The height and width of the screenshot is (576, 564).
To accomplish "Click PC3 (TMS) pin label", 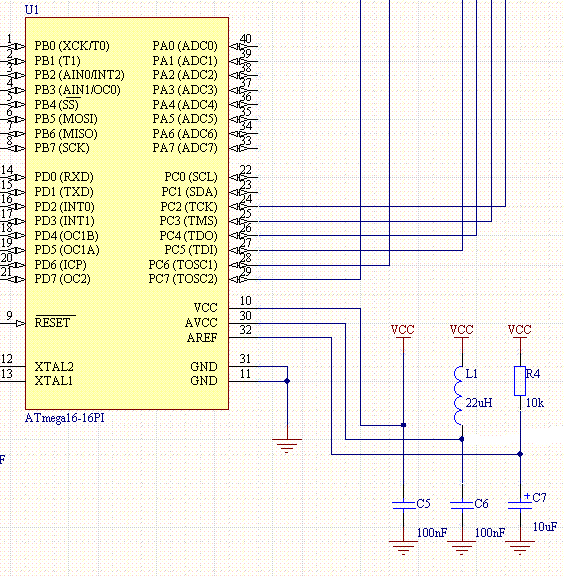I will 188,221.
